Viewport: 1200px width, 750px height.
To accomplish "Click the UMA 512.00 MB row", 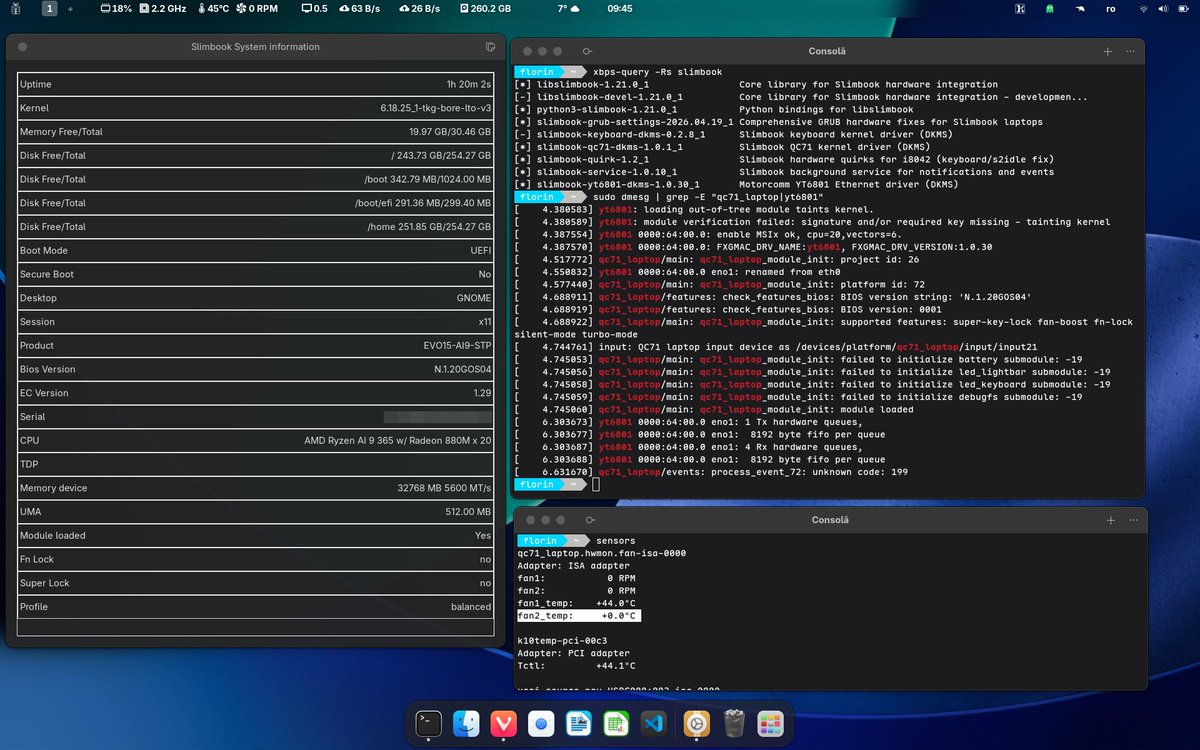I will (255, 511).
